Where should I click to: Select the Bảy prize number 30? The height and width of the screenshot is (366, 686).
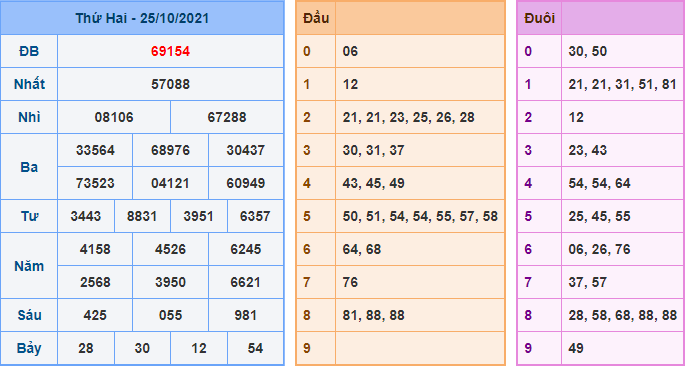click(142, 349)
